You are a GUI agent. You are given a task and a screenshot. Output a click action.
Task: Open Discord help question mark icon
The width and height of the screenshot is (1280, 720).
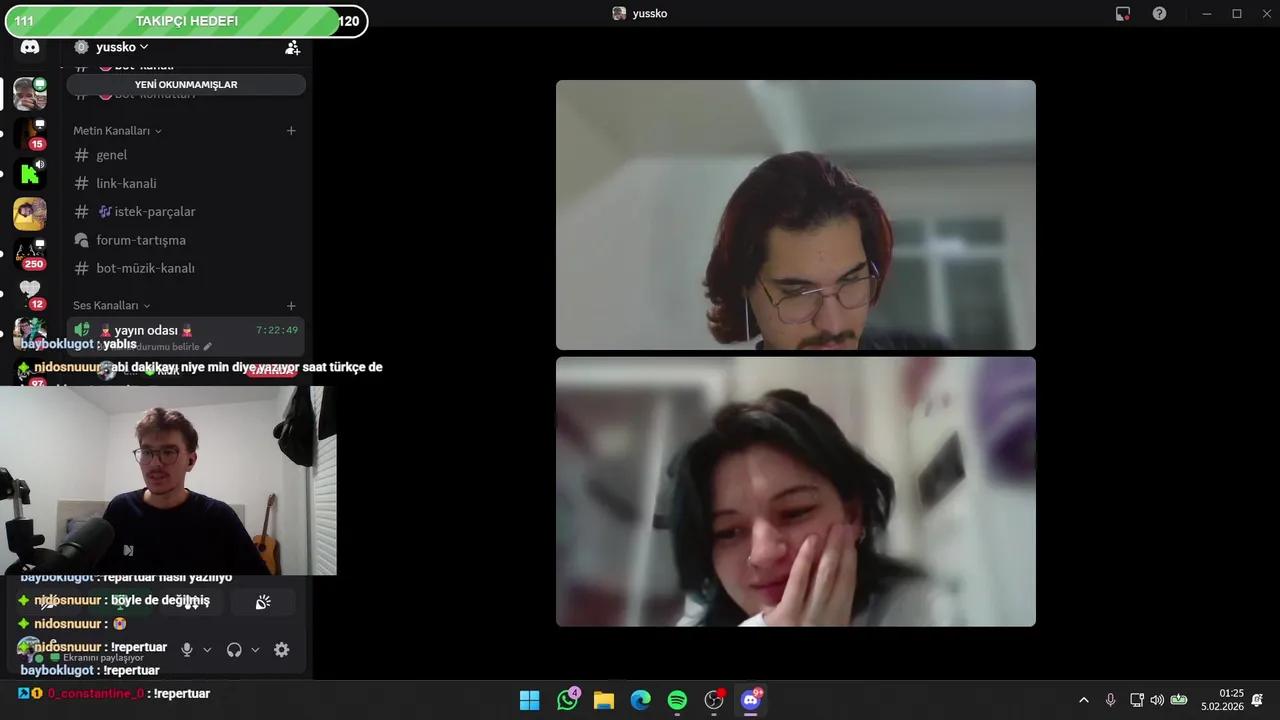[x=1159, y=14]
